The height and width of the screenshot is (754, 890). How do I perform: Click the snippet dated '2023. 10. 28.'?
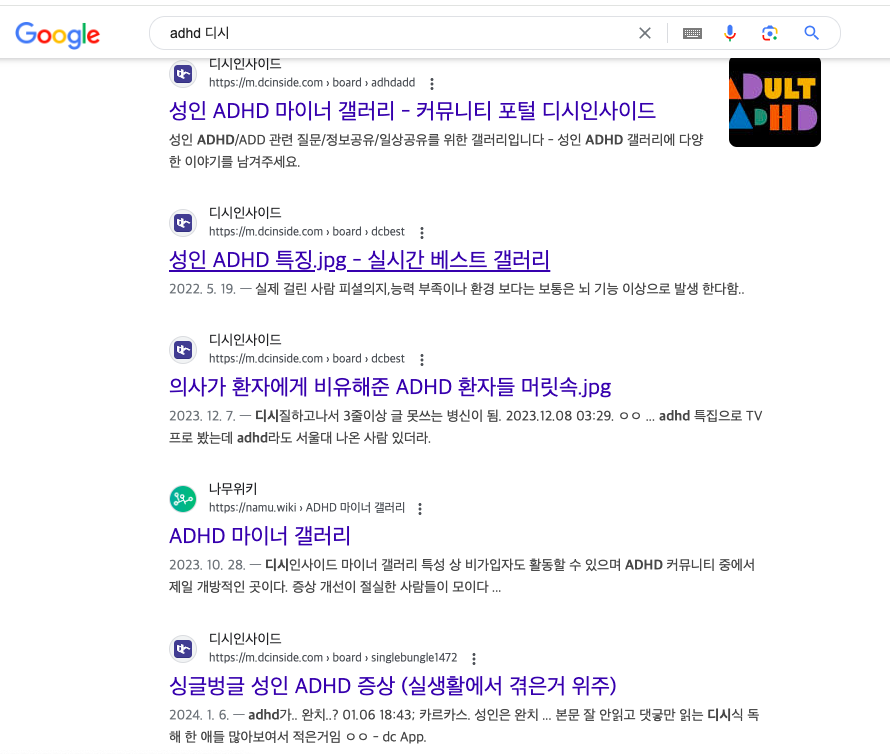(x=462, y=576)
